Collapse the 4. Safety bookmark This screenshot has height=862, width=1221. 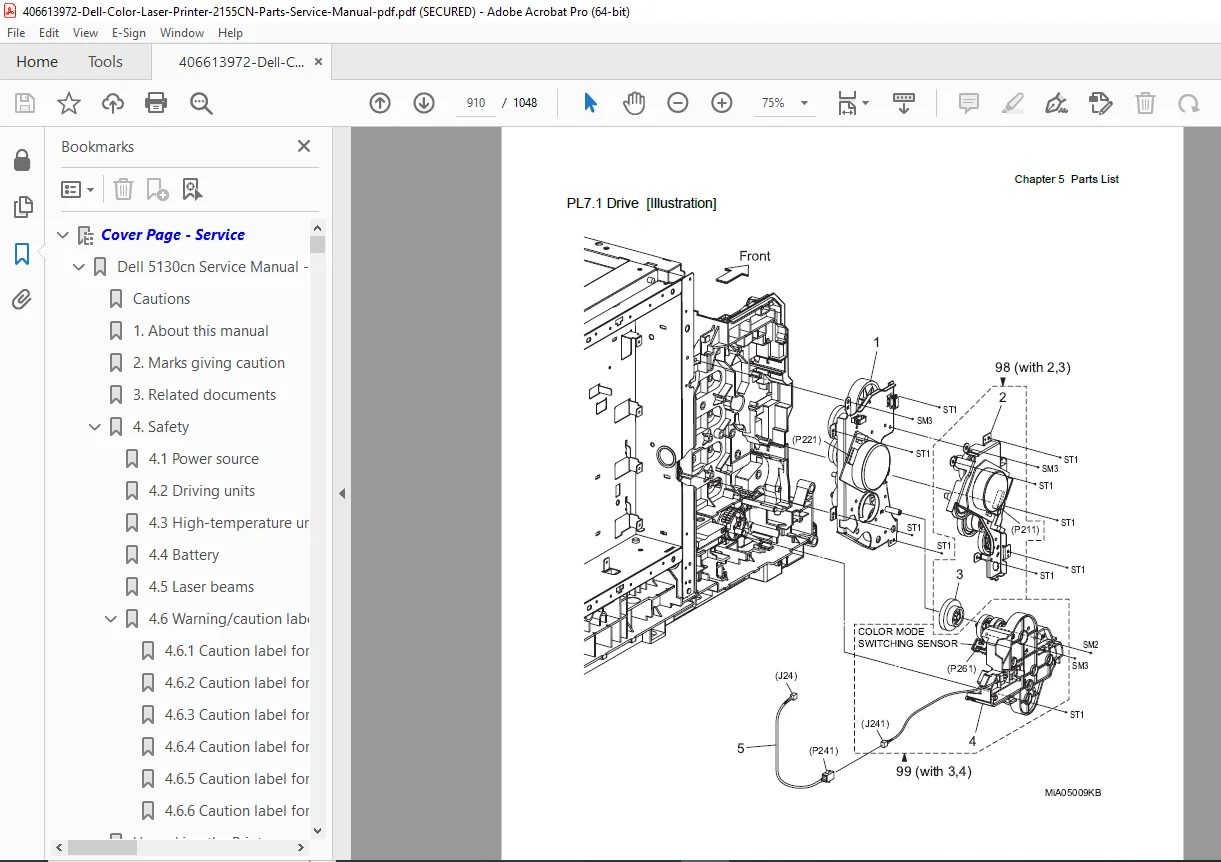click(x=95, y=427)
